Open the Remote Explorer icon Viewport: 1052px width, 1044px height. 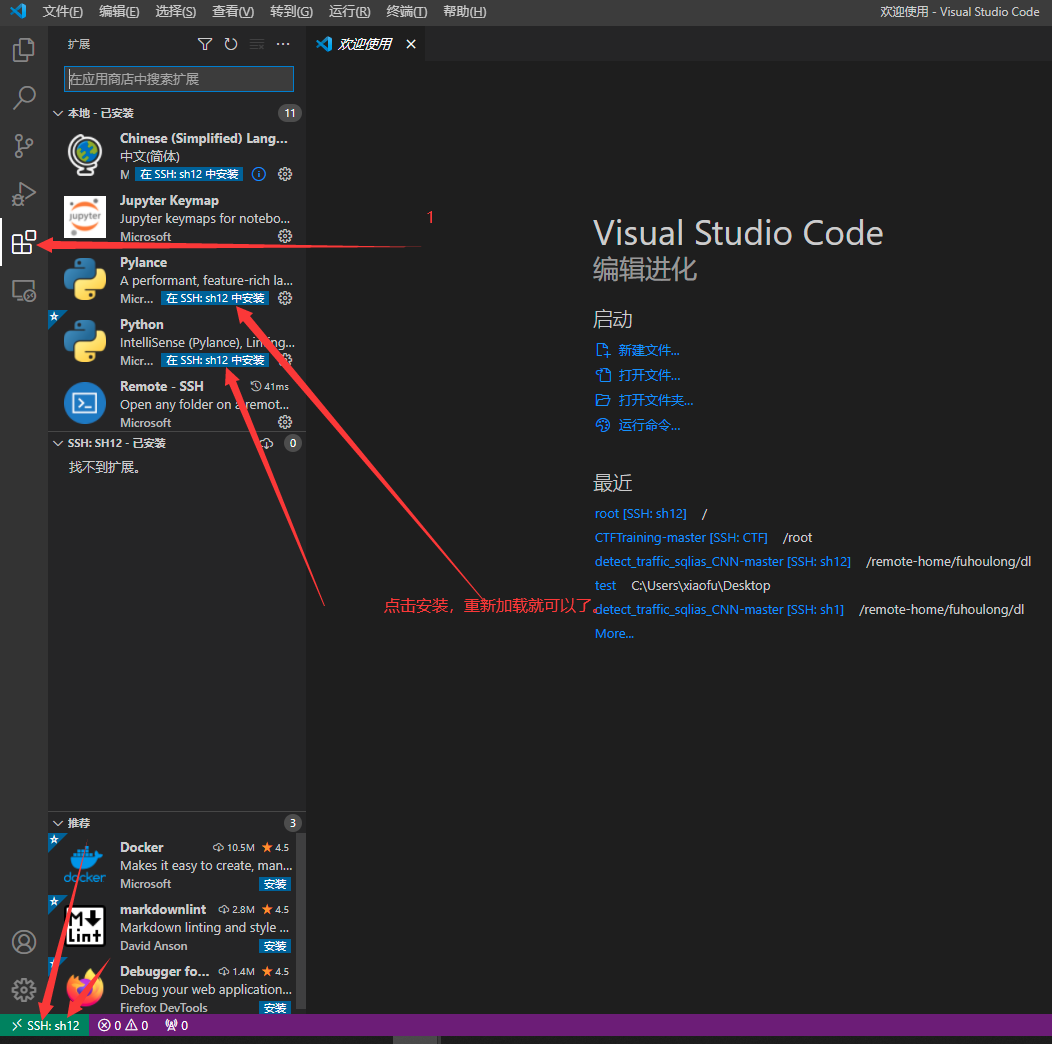(23, 289)
